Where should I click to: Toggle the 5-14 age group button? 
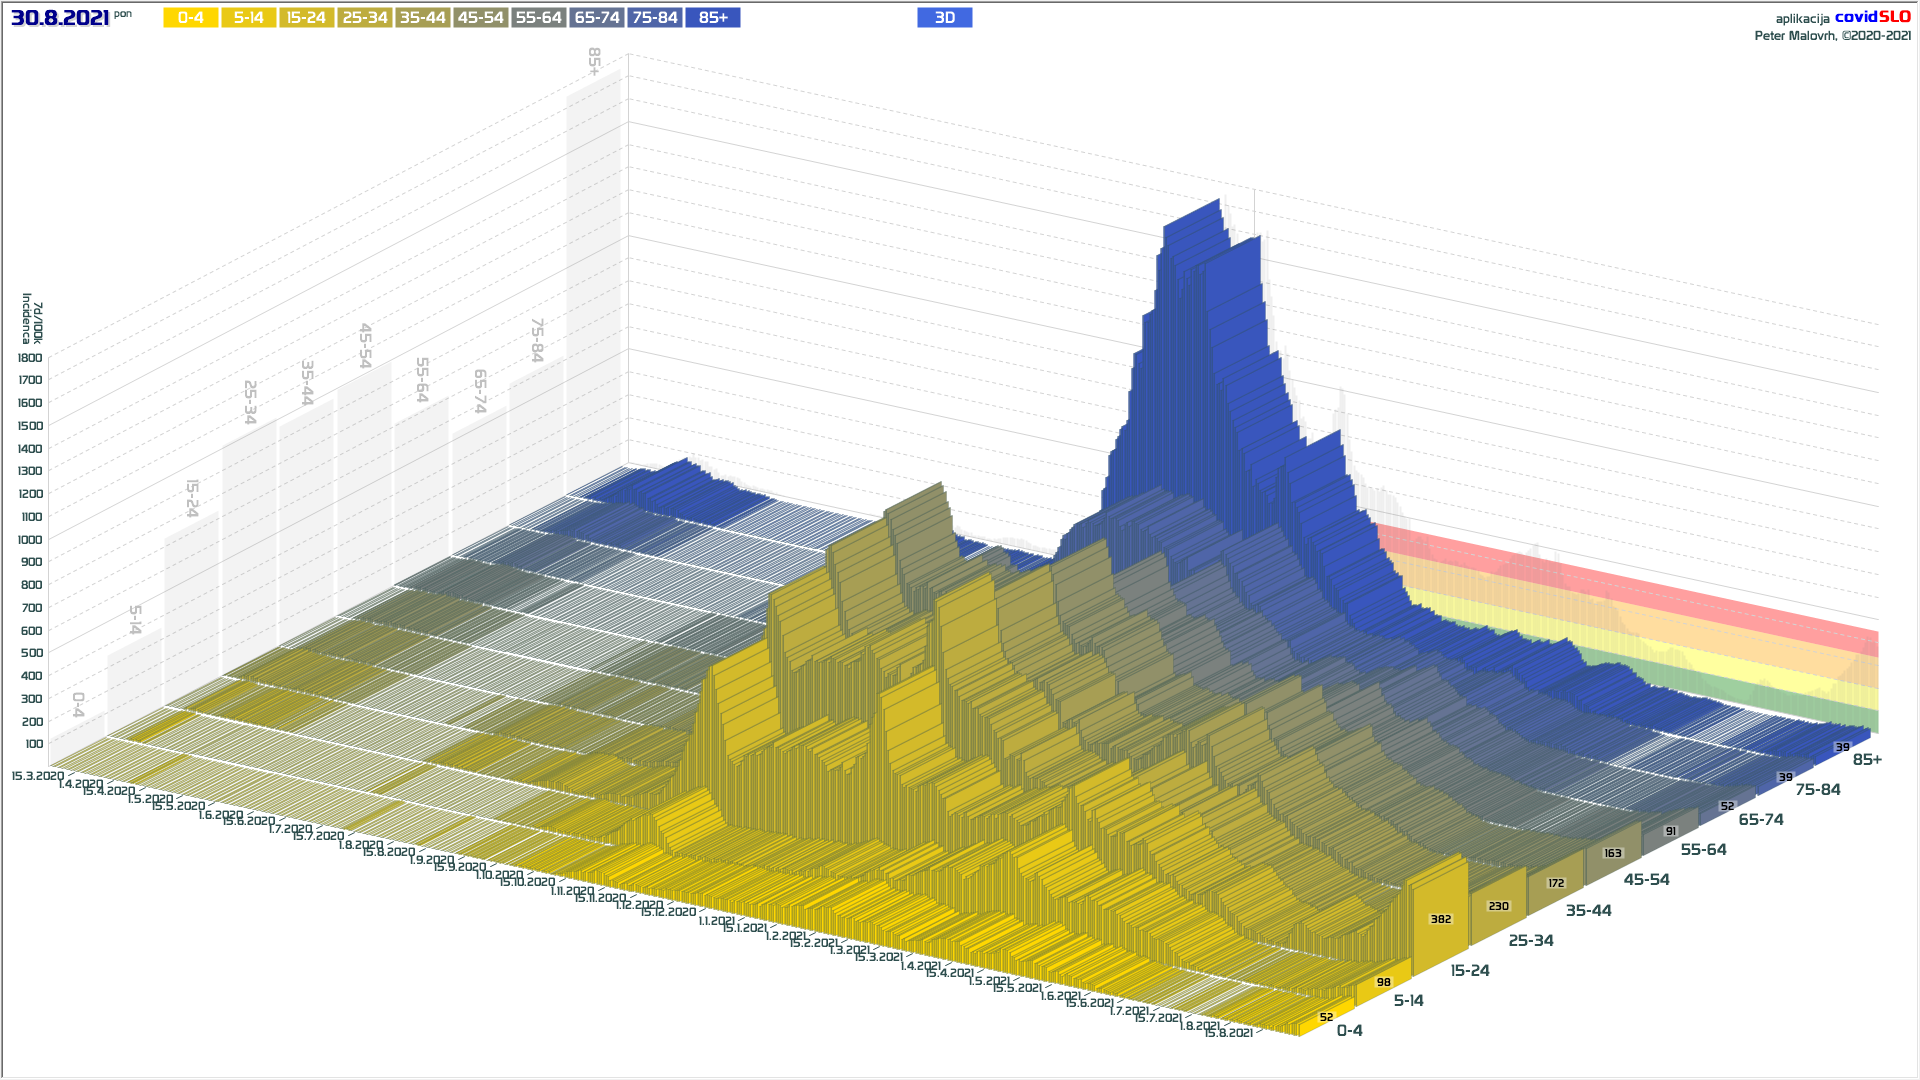point(248,18)
